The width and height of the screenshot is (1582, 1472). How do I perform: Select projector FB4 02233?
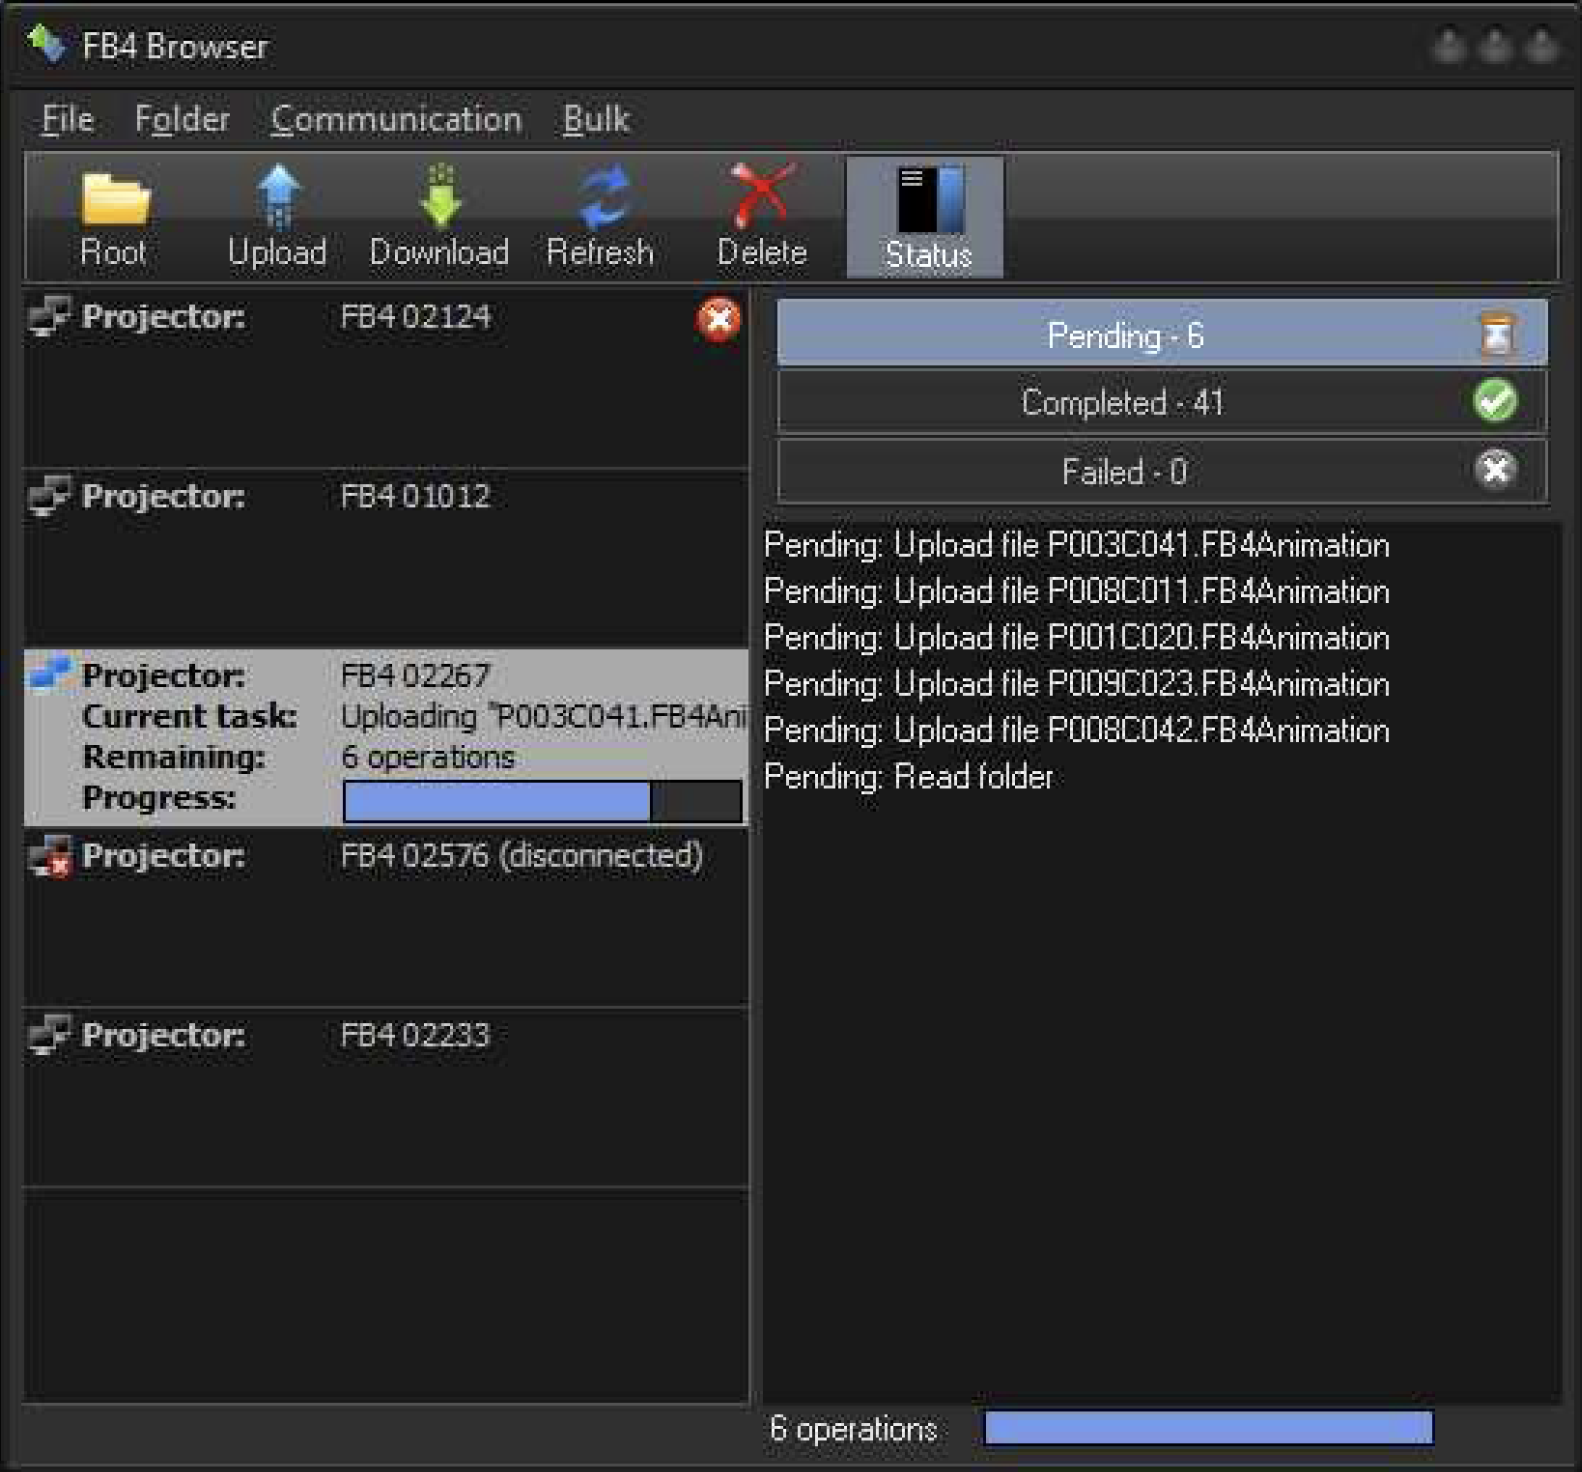386,1097
